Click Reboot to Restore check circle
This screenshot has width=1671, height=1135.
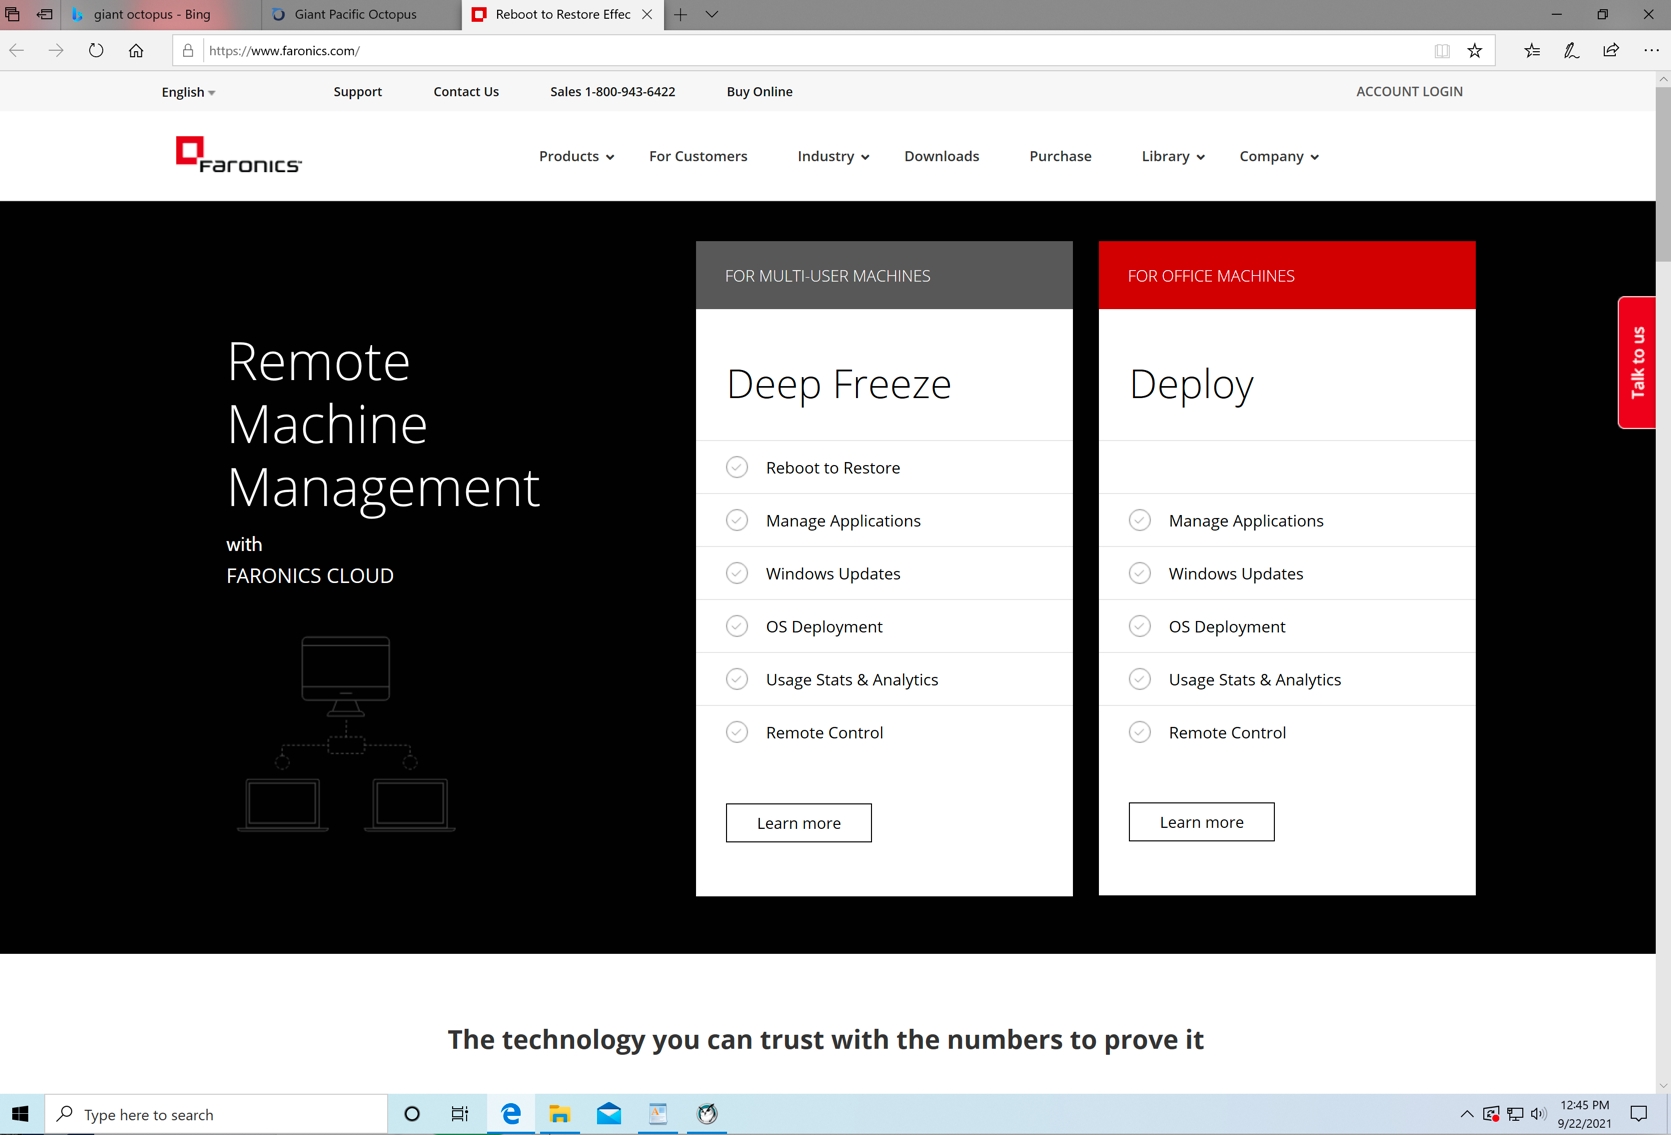[x=737, y=467]
